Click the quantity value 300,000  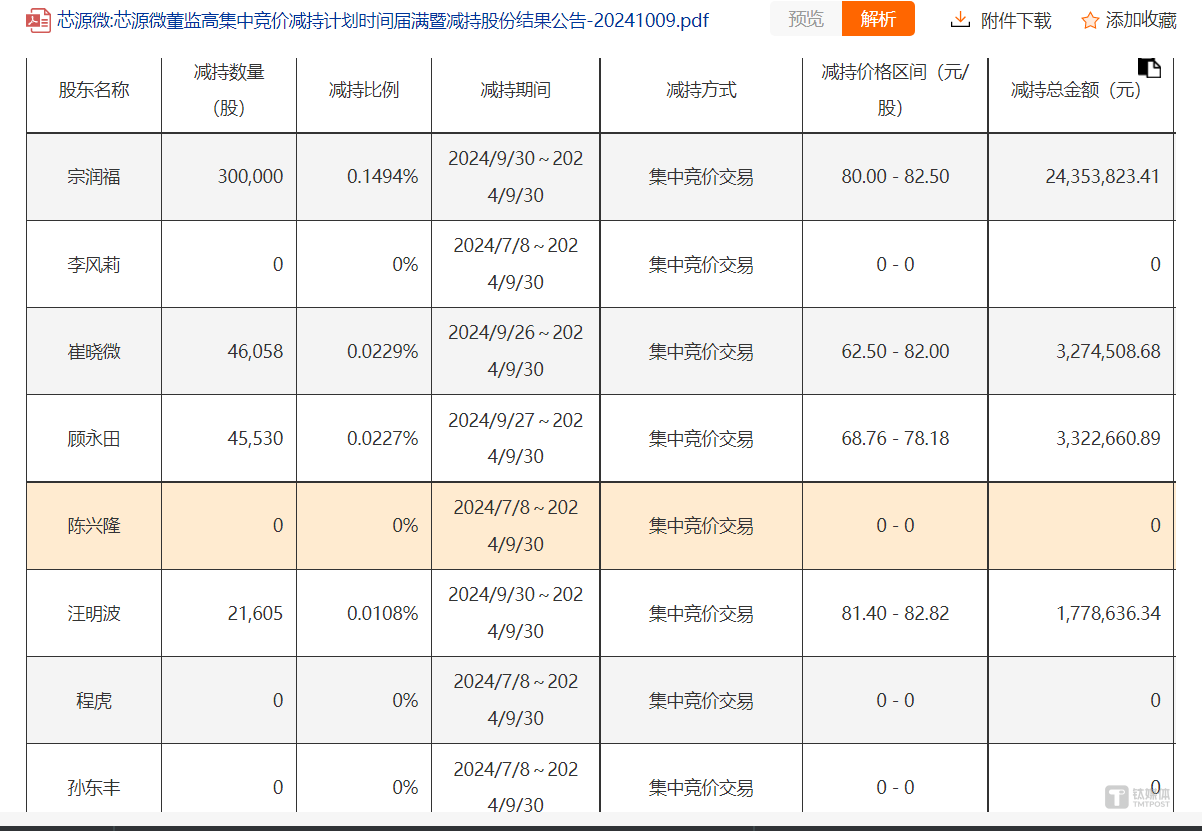250,176
